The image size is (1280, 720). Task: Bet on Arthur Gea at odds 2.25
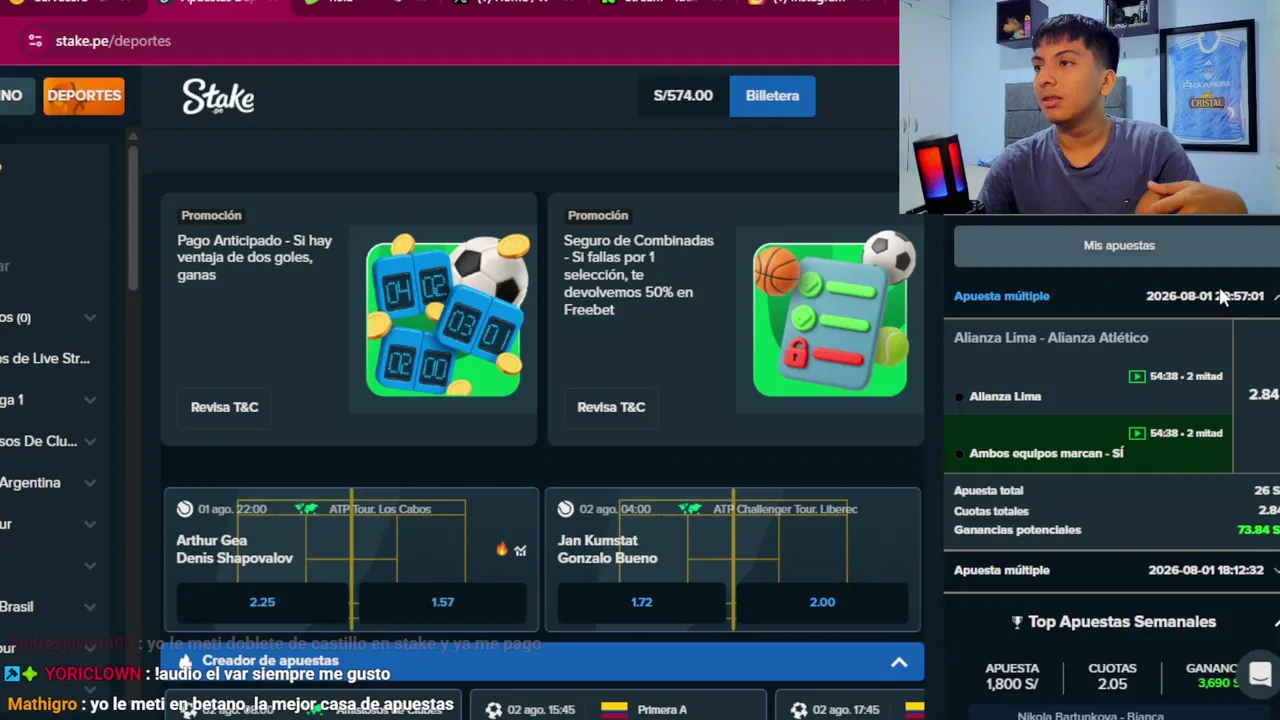(x=262, y=602)
